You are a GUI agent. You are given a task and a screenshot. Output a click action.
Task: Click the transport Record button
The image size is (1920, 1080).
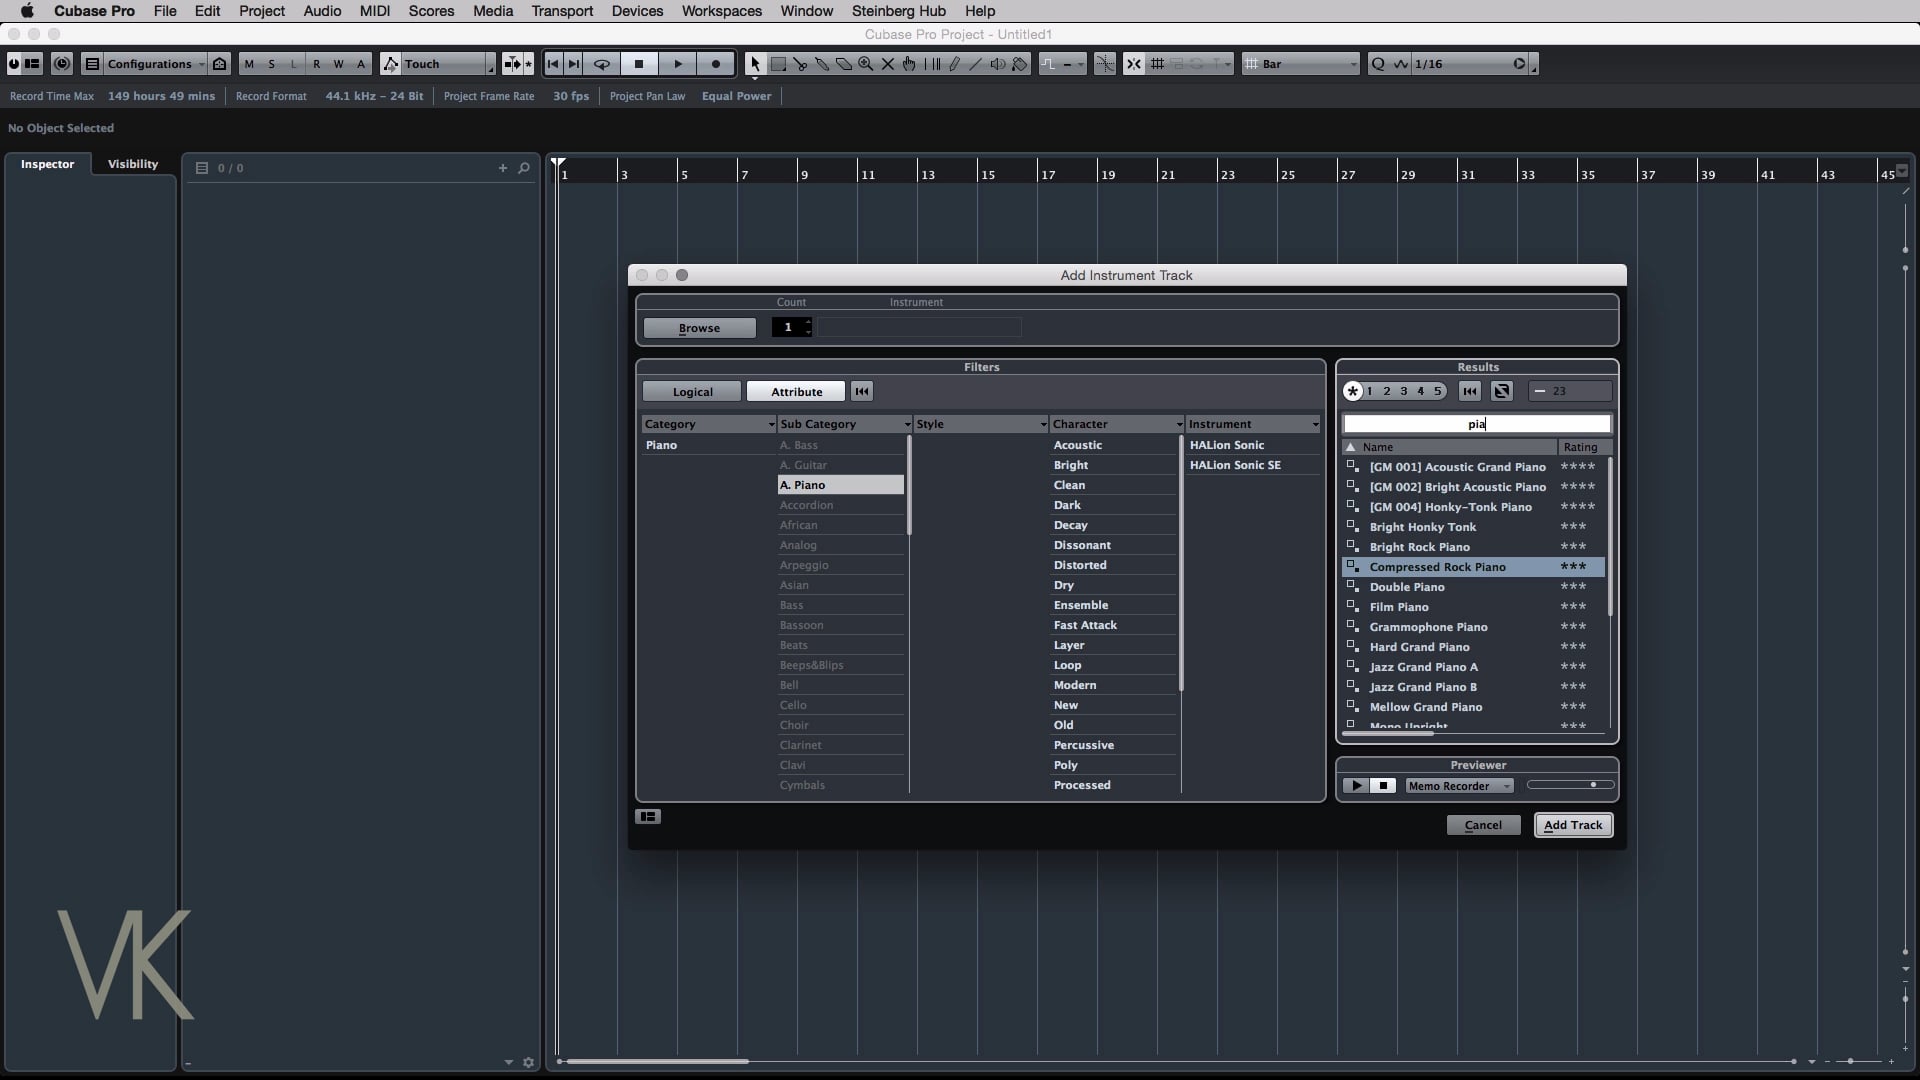(x=715, y=64)
